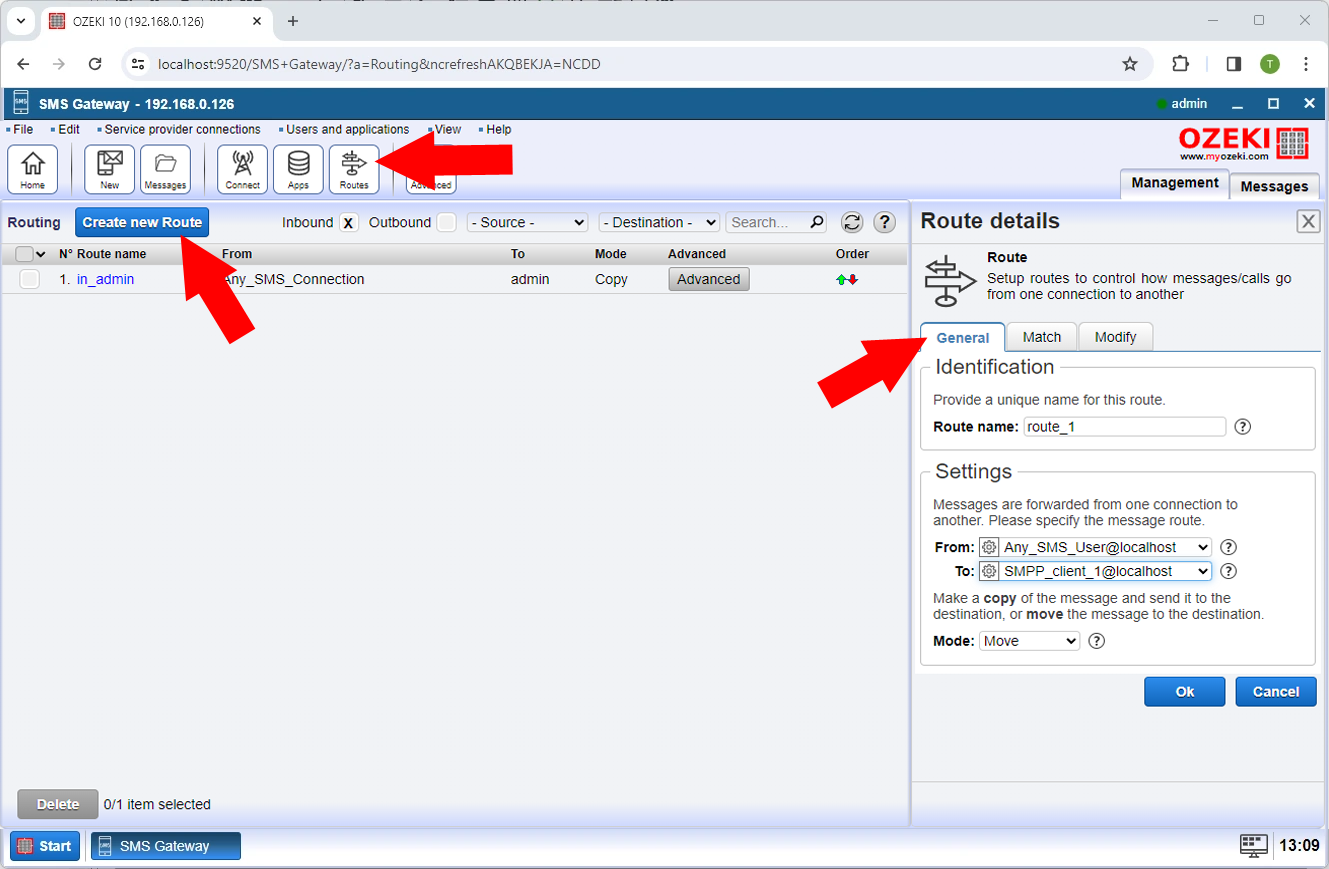Open the Mode dropdown
This screenshot has width=1329, height=869.
[1029, 641]
